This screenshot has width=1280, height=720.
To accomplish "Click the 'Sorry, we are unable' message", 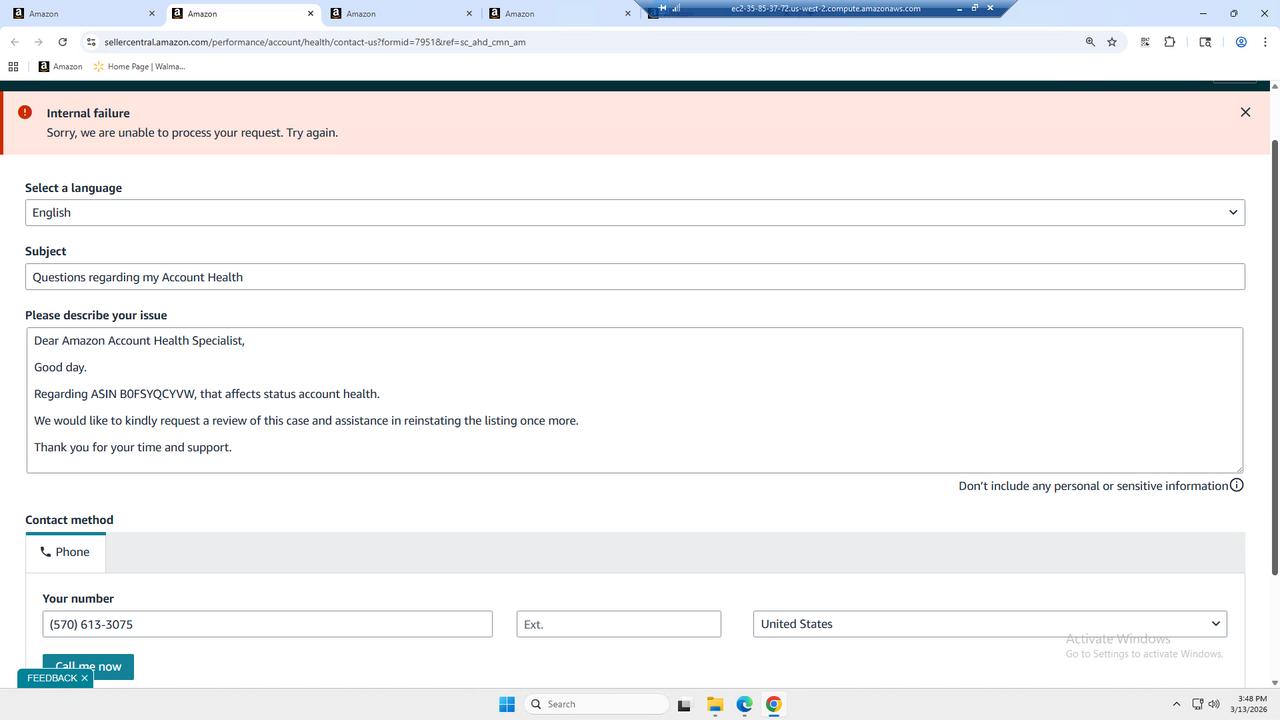I will tap(192, 133).
